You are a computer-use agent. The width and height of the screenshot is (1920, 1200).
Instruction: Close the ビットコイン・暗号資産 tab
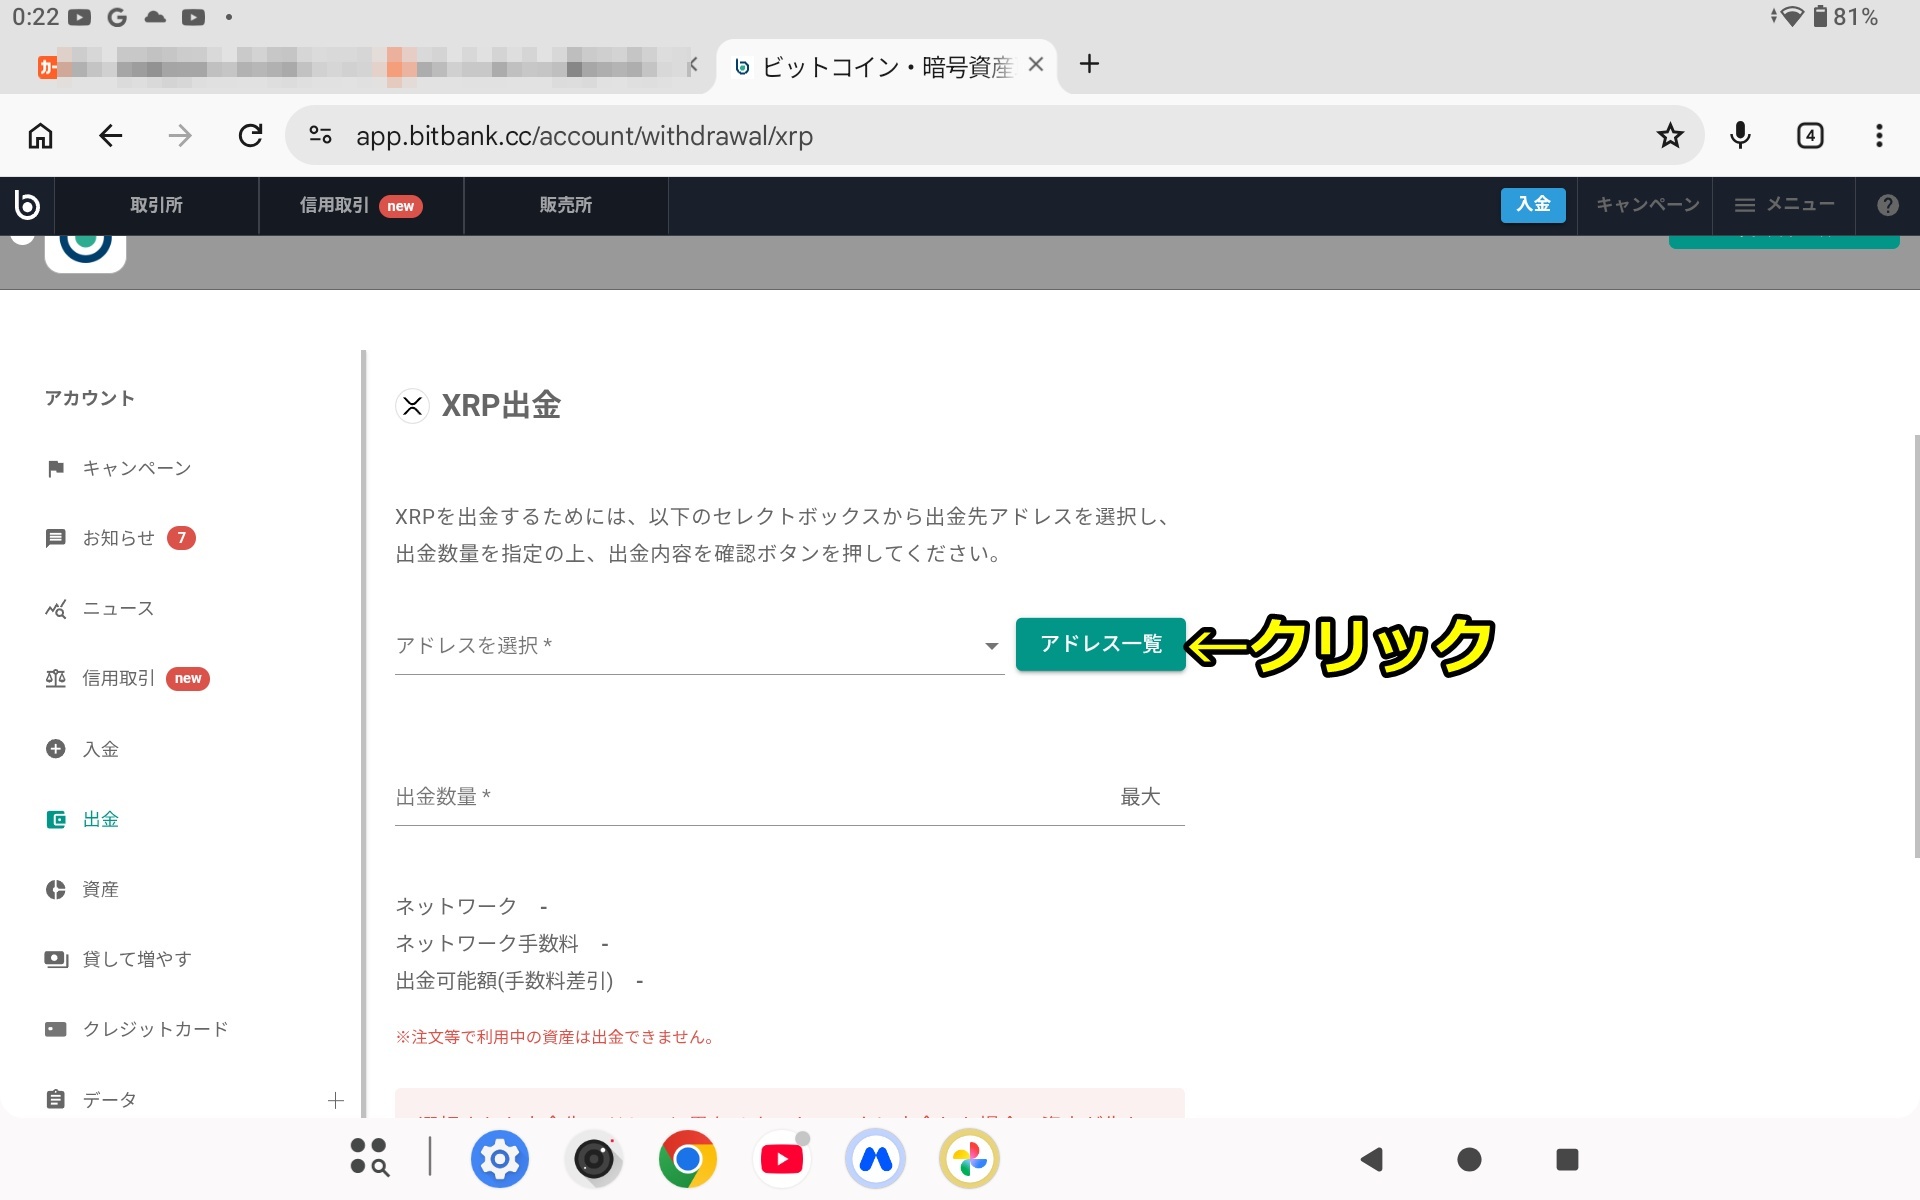coord(1036,65)
